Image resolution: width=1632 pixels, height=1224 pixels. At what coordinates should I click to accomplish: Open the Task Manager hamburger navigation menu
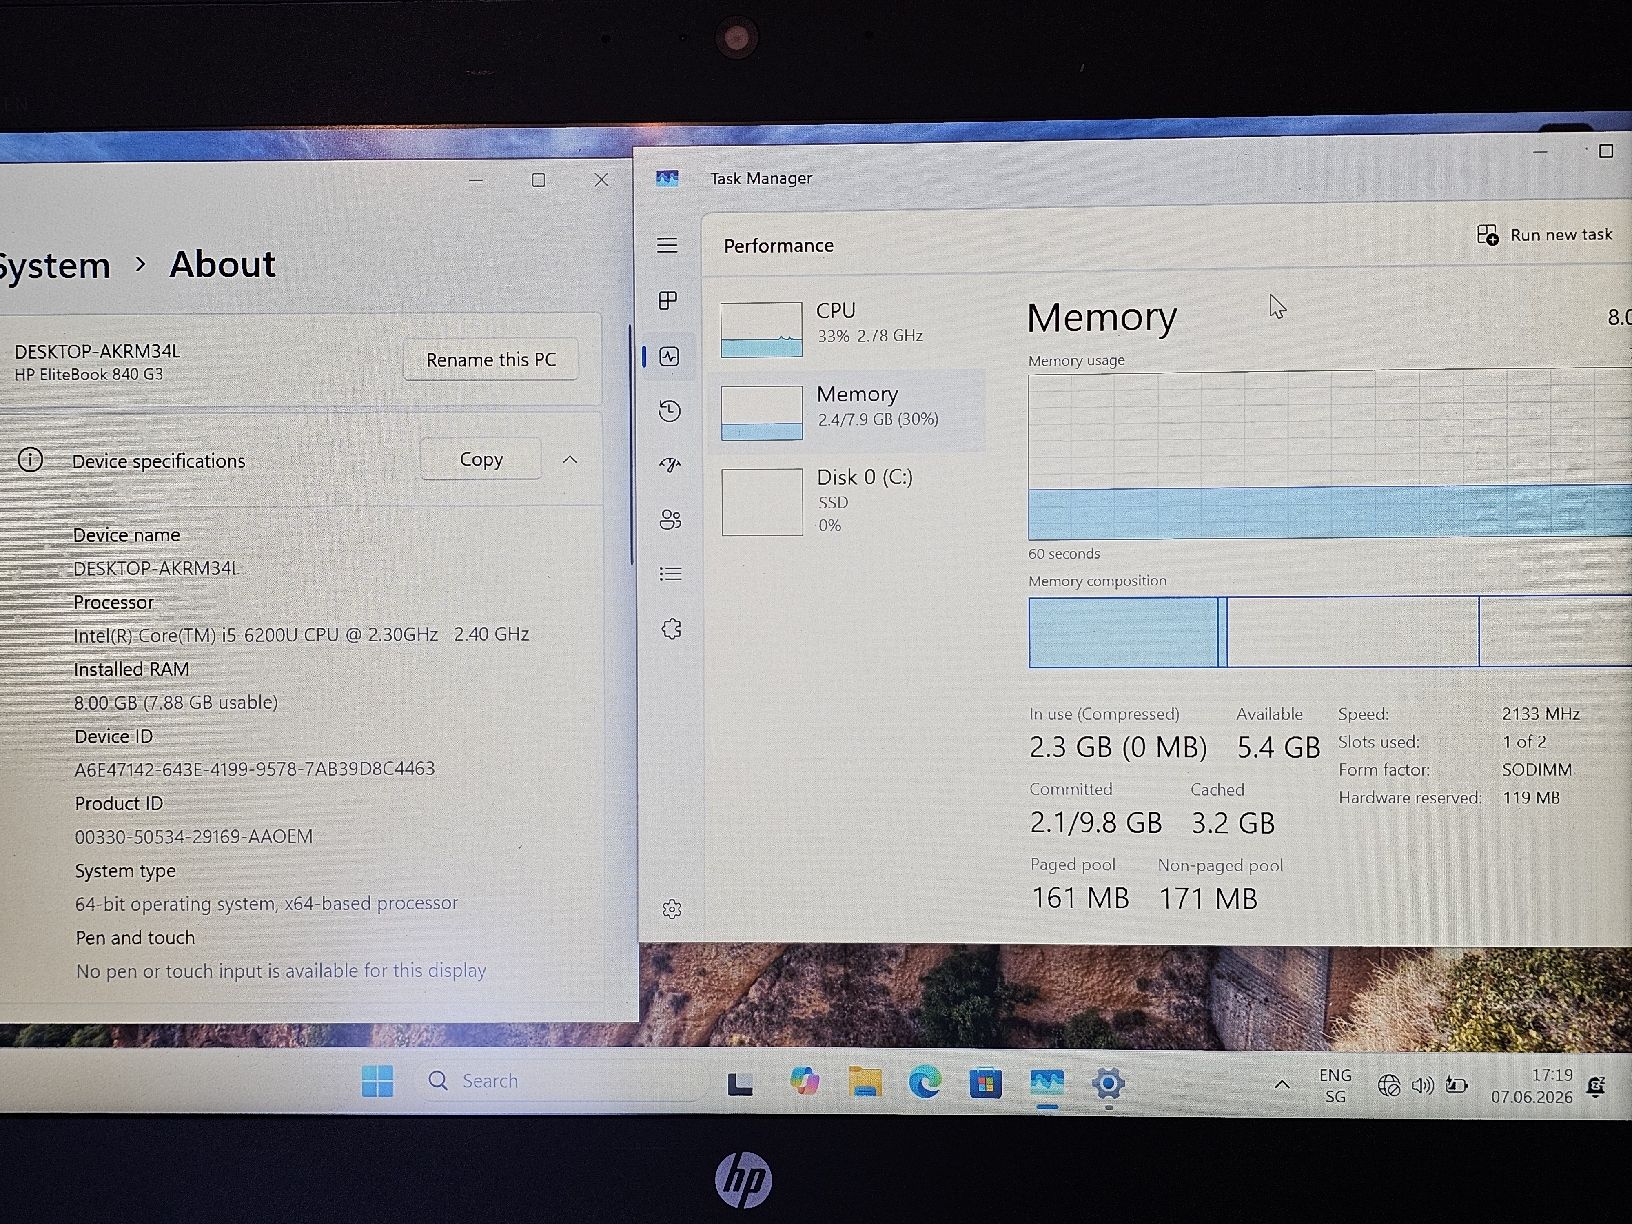[x=667, y=246]
